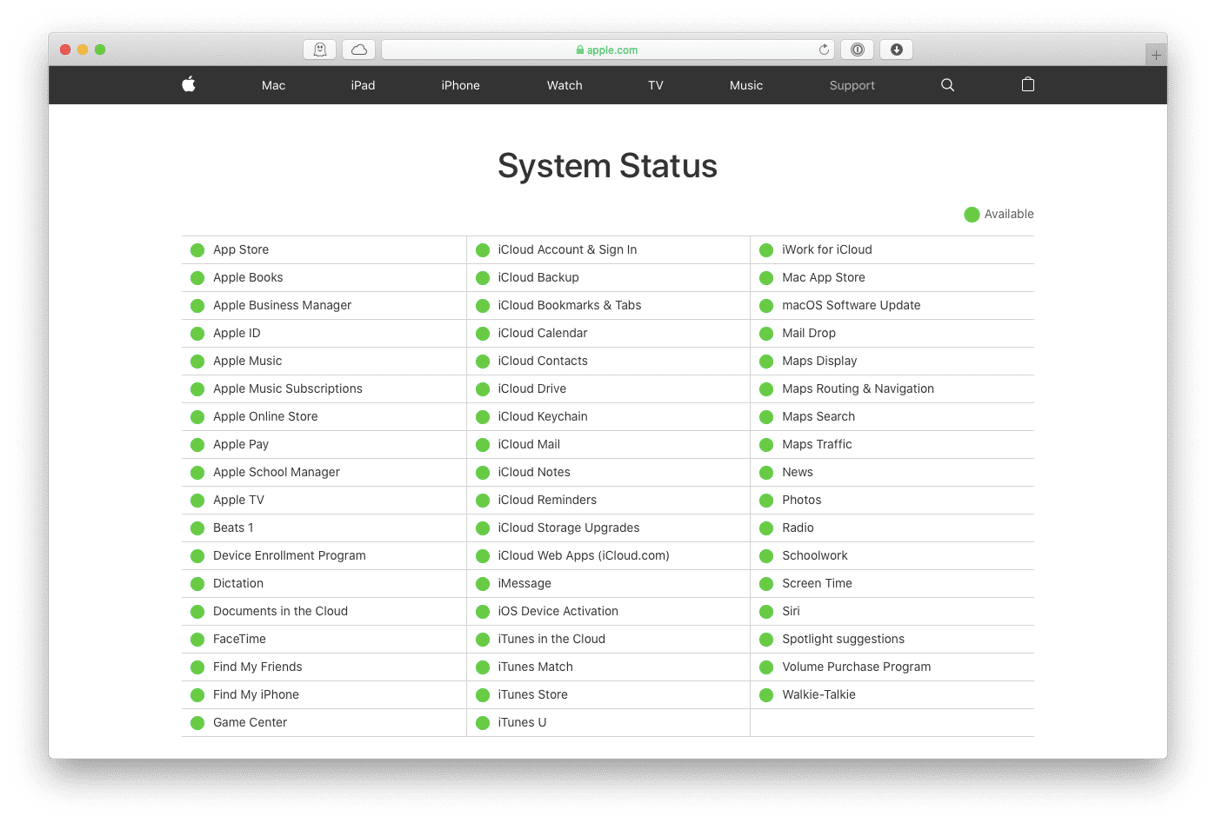Click the Dictation service label
Image resolution: width=1216 pixels, height=823 pixels.
pos(238,584)
